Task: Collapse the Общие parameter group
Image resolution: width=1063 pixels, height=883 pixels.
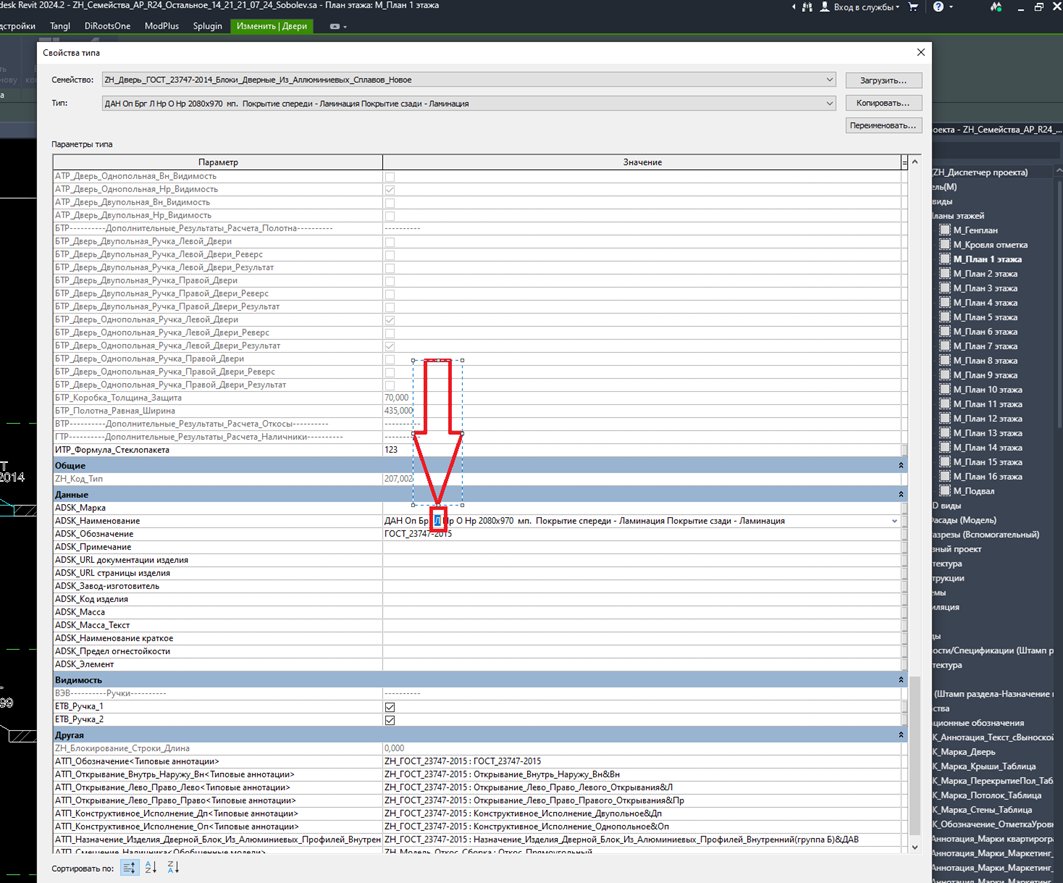Action: 901,465
